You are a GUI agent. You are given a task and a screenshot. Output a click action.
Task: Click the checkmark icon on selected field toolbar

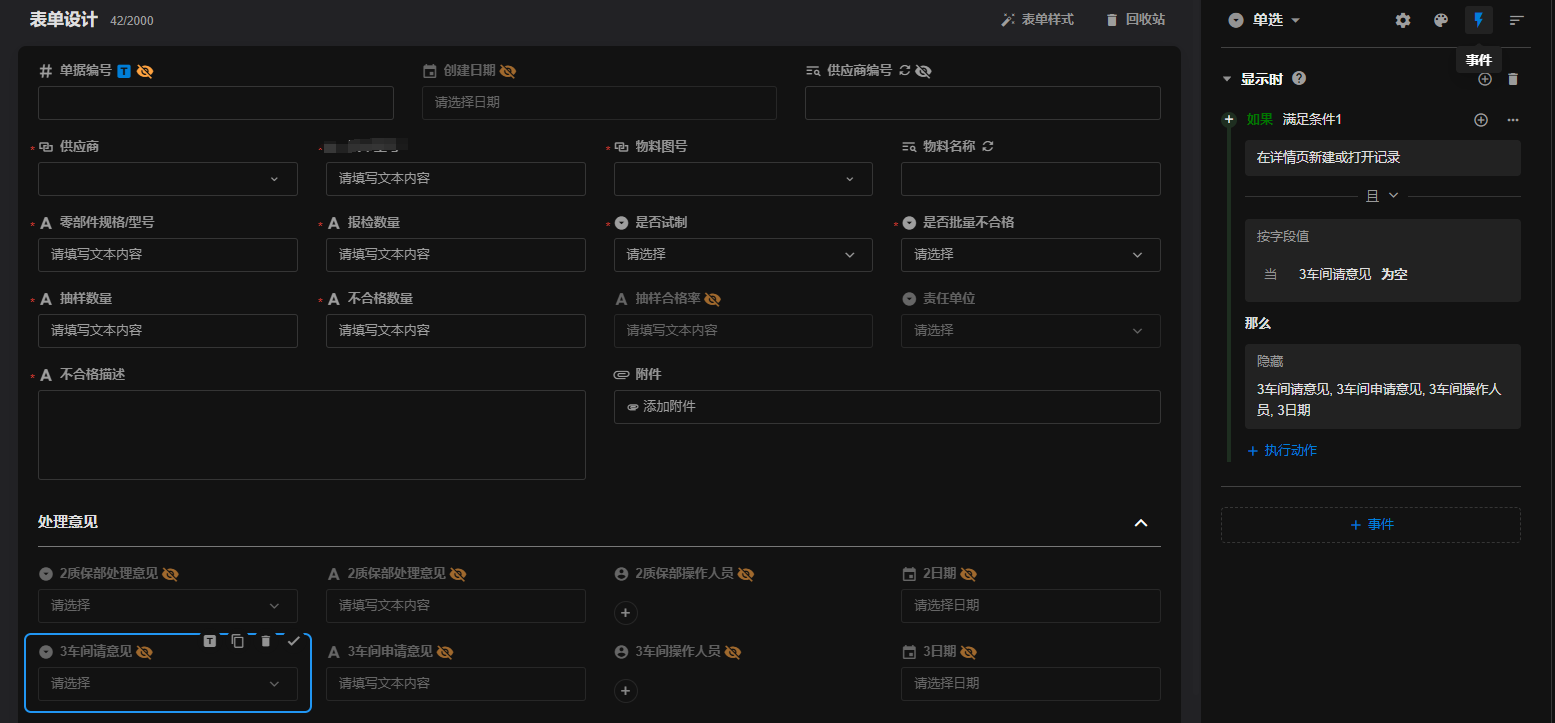click(x=293, y=641)
